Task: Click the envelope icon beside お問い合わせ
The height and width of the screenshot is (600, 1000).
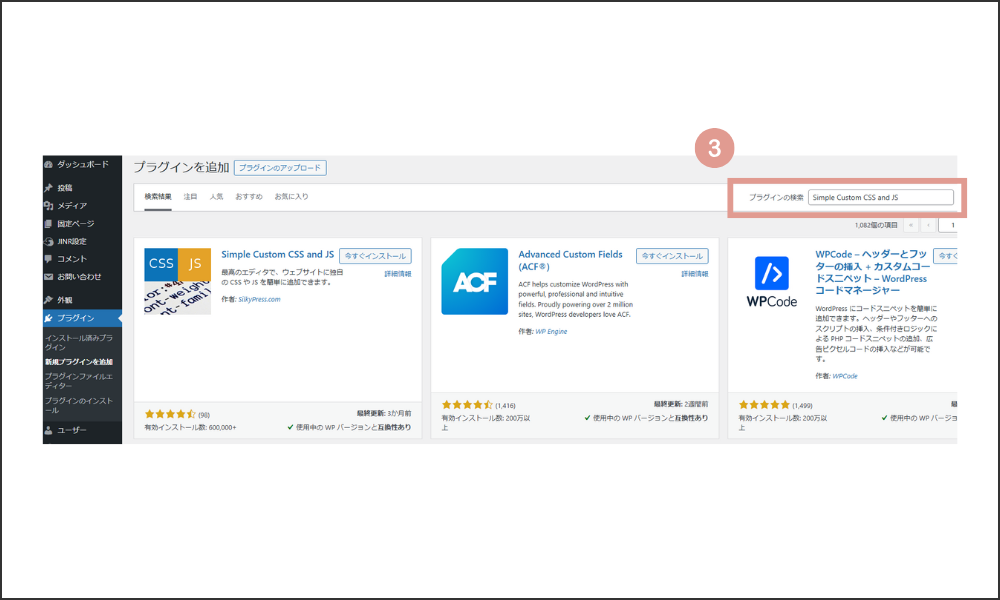Action: [48, 277]
